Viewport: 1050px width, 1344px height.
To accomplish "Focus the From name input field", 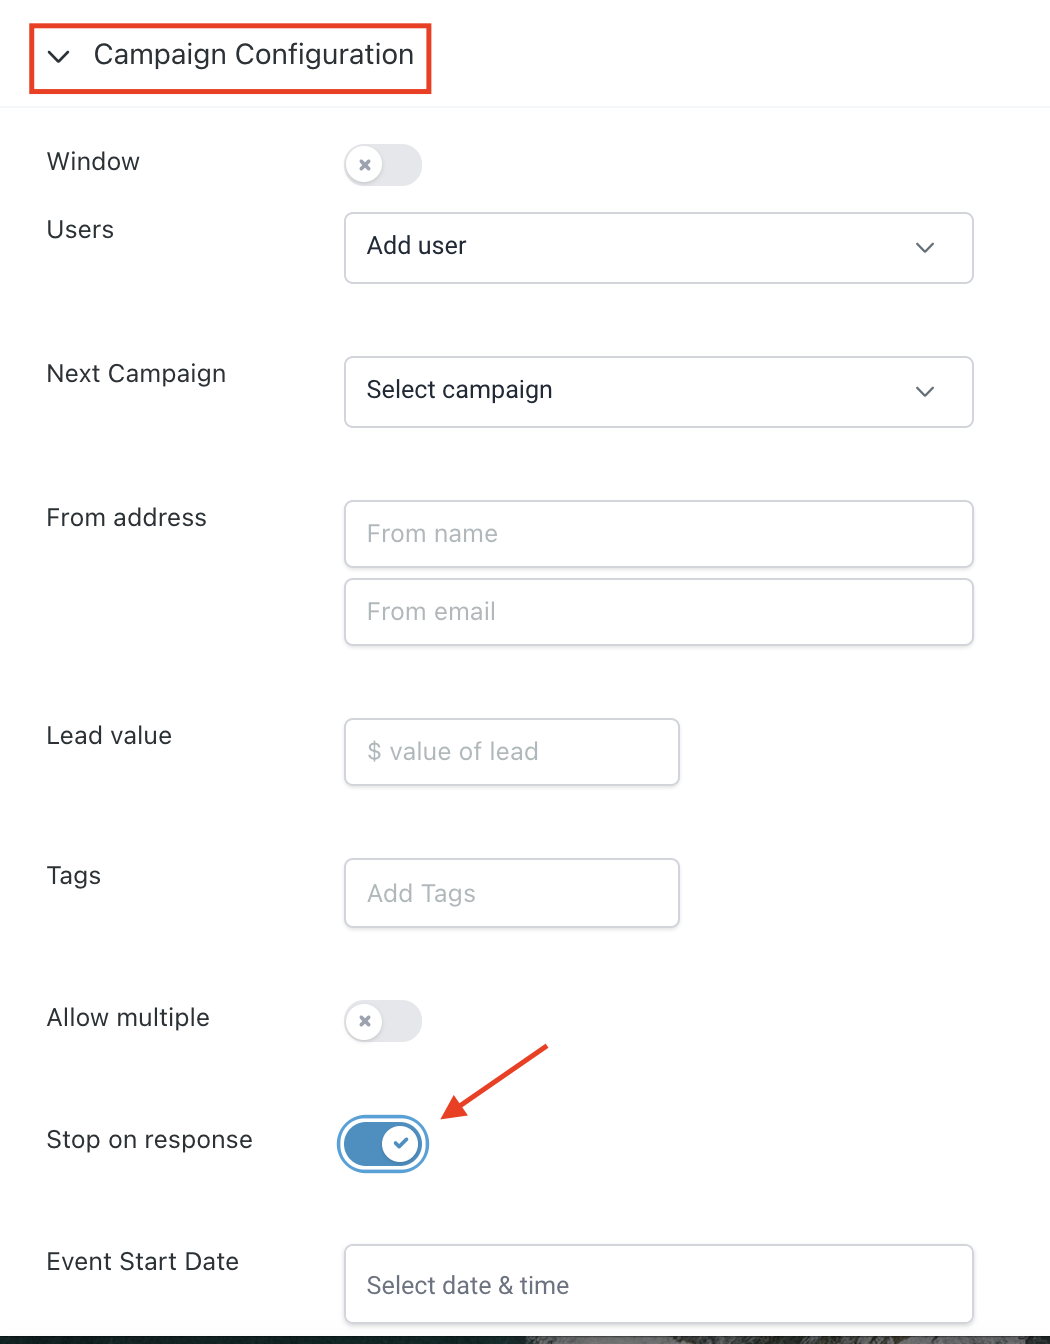I will click(x=658, y=534).
